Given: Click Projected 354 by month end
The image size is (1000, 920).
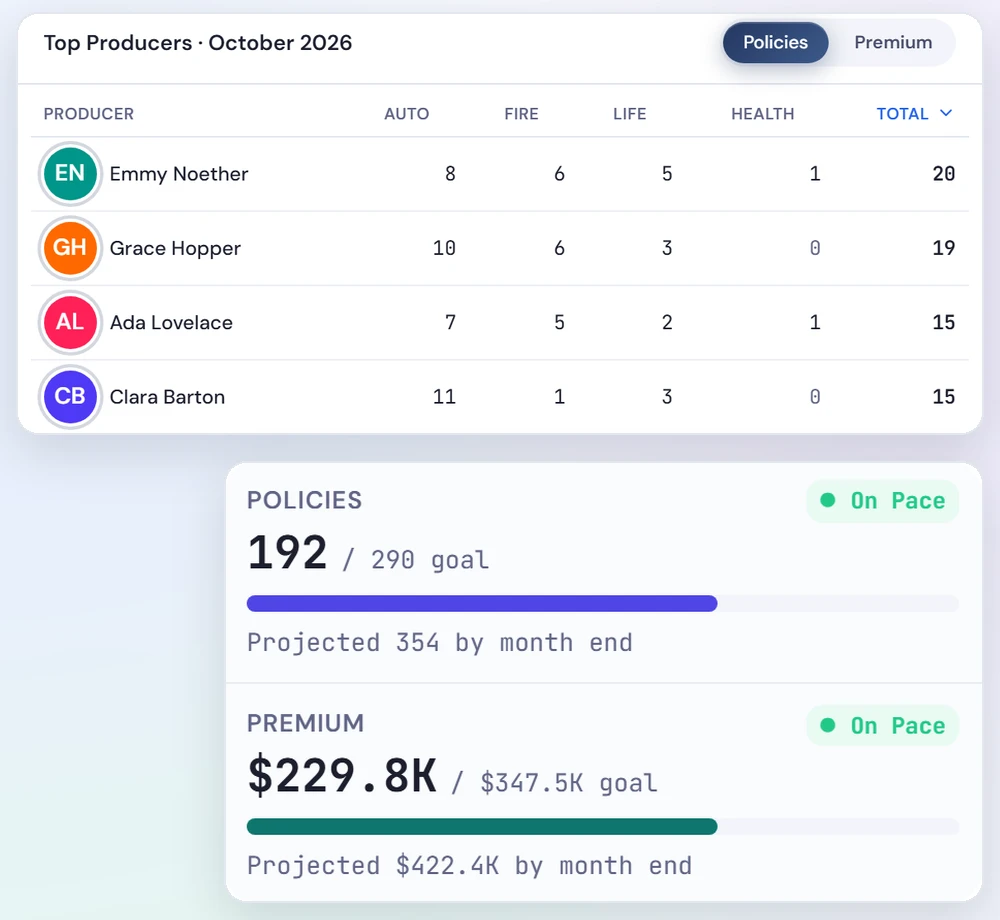Looking at the screenshot, I should (x=440, y=643).
